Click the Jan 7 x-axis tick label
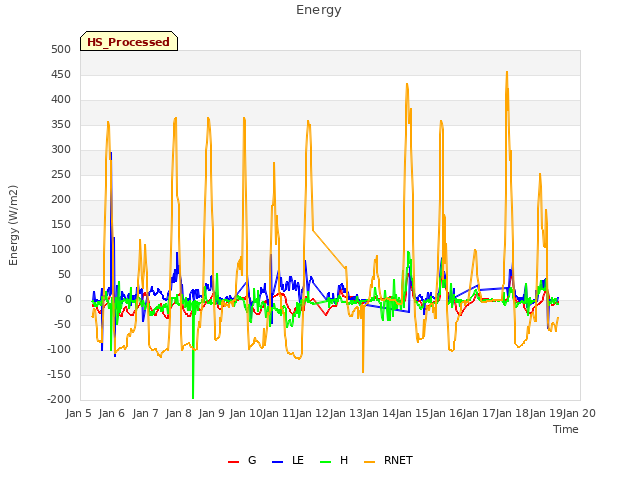The width and height of the screenshot is (640, 480). tap(145, 413)
